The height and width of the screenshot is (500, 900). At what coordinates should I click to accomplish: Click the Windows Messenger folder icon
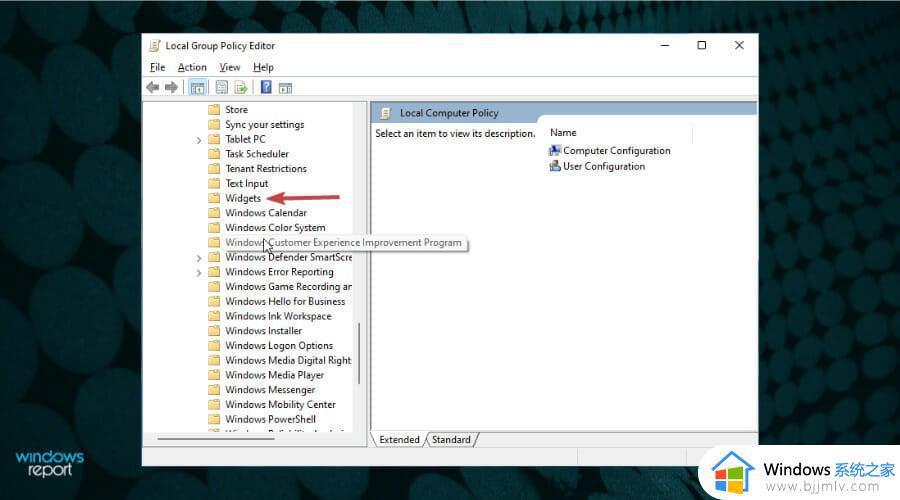point(214,390)
